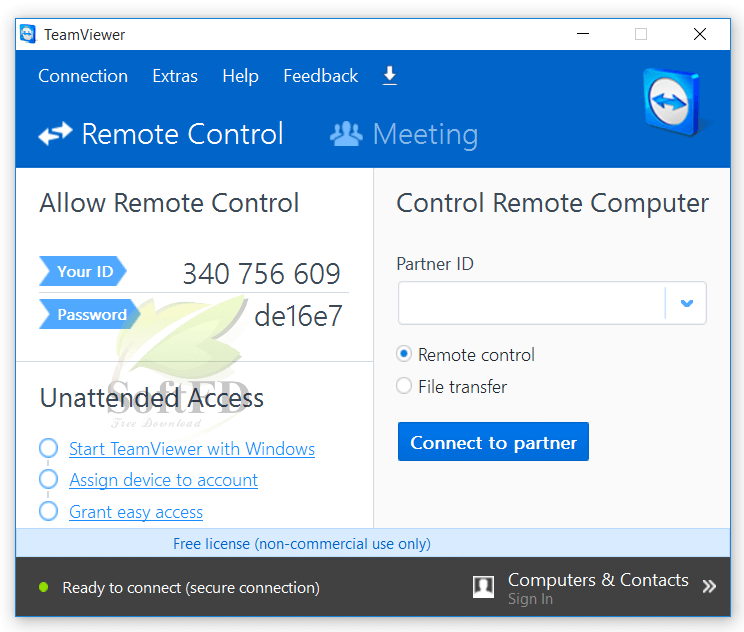Viewport: 744px width, 632px height.
Task: Open the Partner ID dropdown arrow
Action: pyautogui.click(x=687, y=303)
